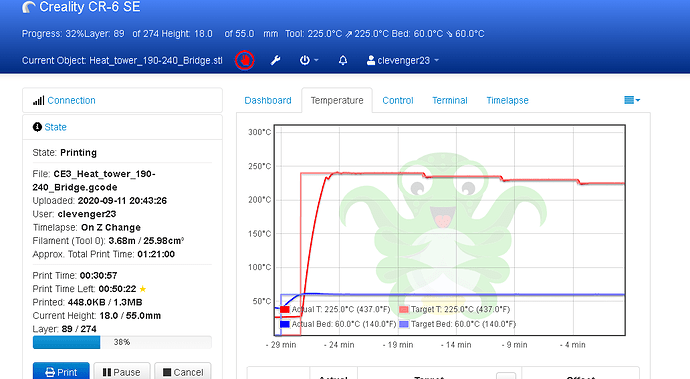The width and height of the screenshot is (690, 379).
Task: Click the yellow star next to Print Time Left
Action: (143, 289)
